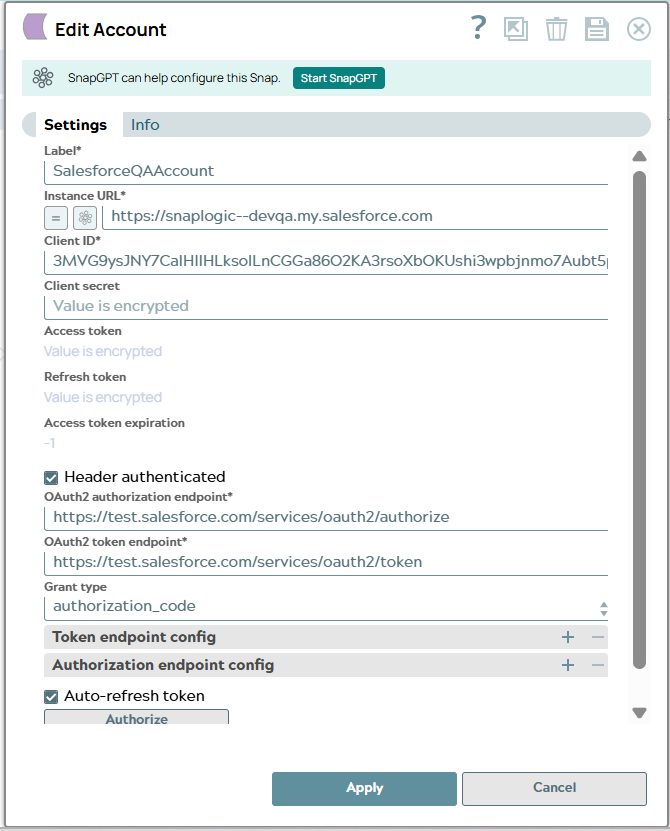Edit the OAuth2 token endpoint field
The image size is (670, 831).
click(326, 563)
